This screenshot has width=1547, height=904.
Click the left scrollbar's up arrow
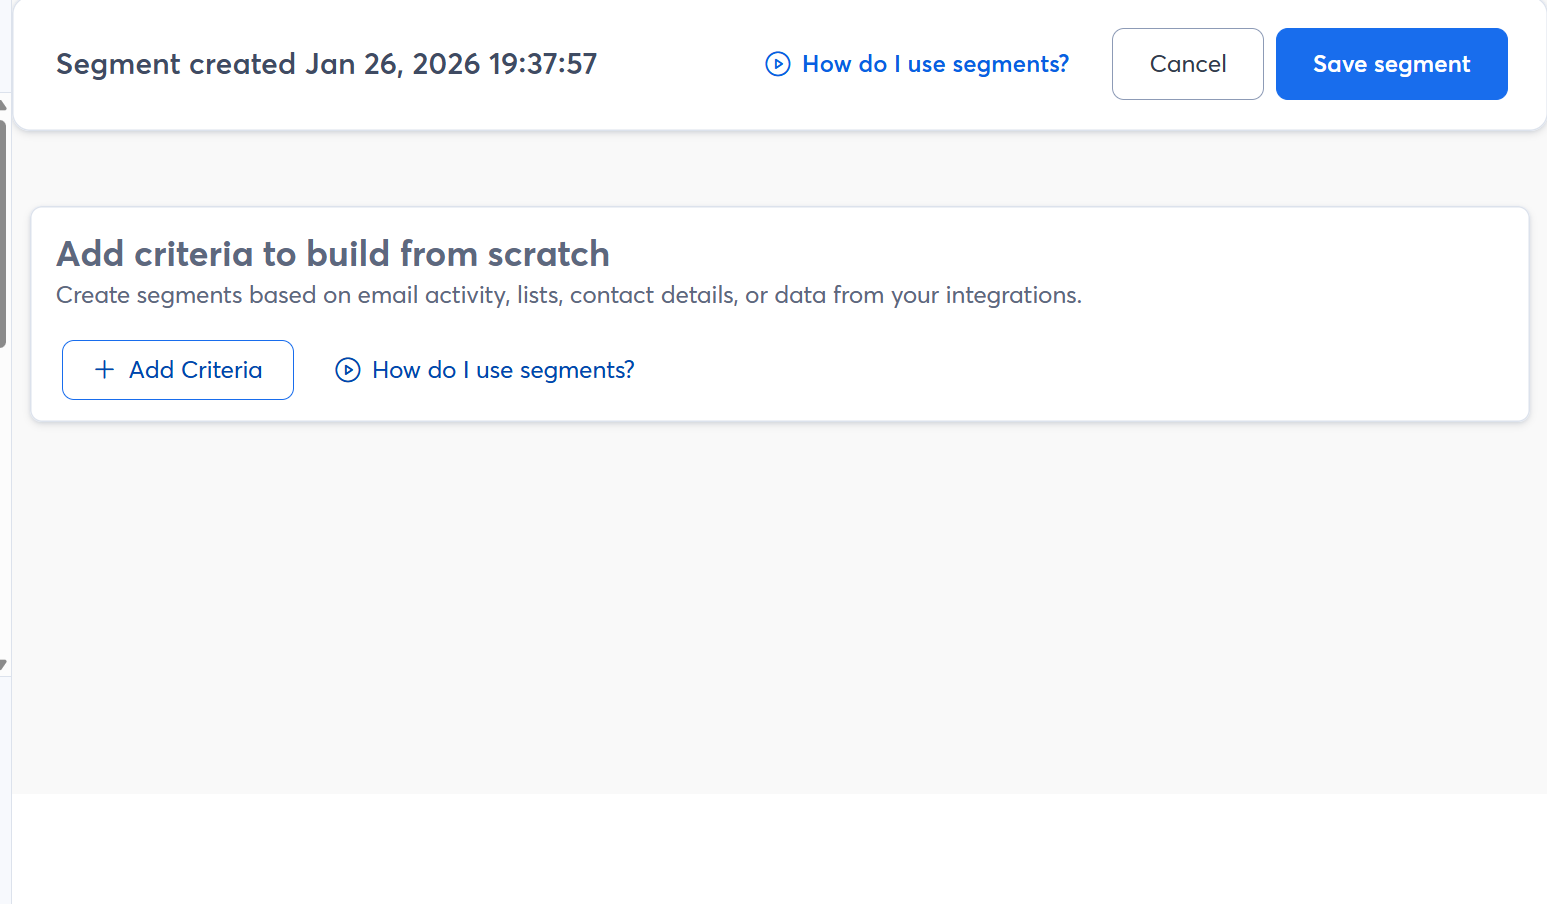pos(3,104)
